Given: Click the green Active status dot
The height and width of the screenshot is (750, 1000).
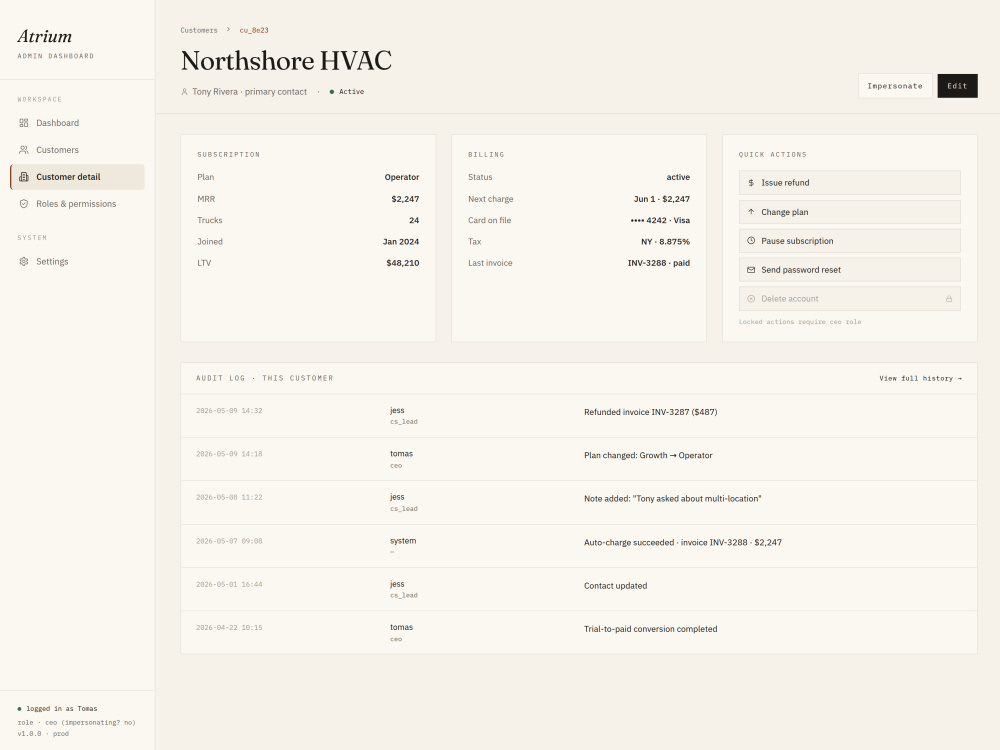Looking at the screenshot, I should (x=332, y=92).
